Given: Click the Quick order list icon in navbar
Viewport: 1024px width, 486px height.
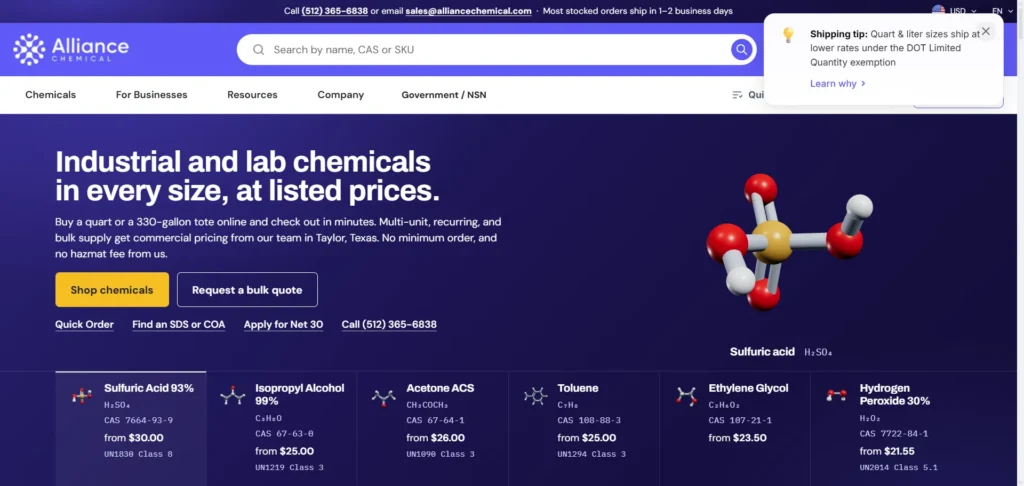Looking at the screenshot, I should 737,95.
